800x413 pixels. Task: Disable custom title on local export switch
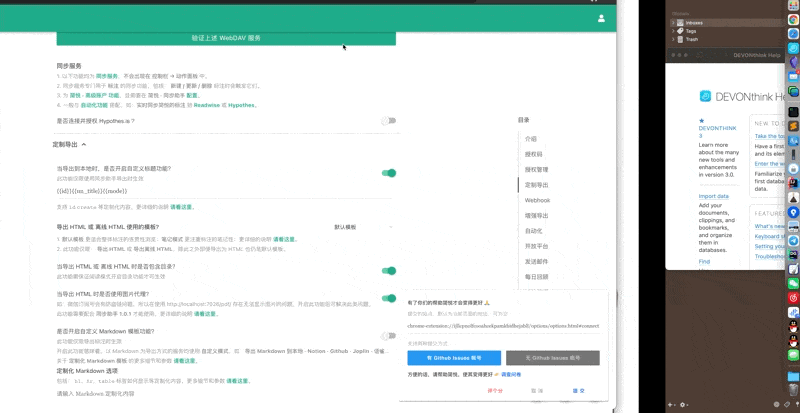point(389,173)
